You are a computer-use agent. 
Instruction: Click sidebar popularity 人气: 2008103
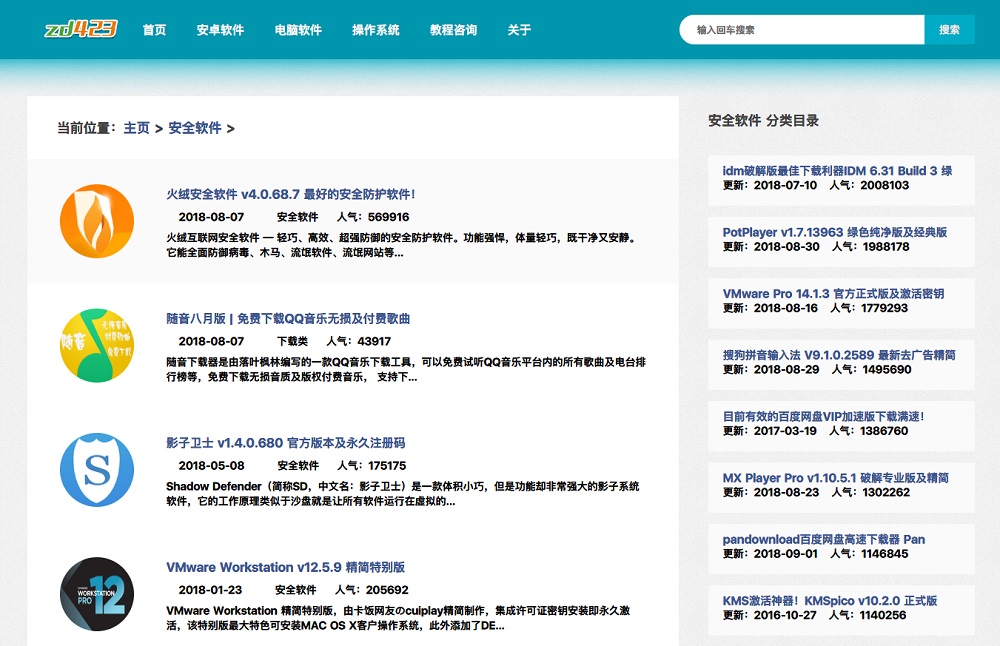[x=869, y=186]
